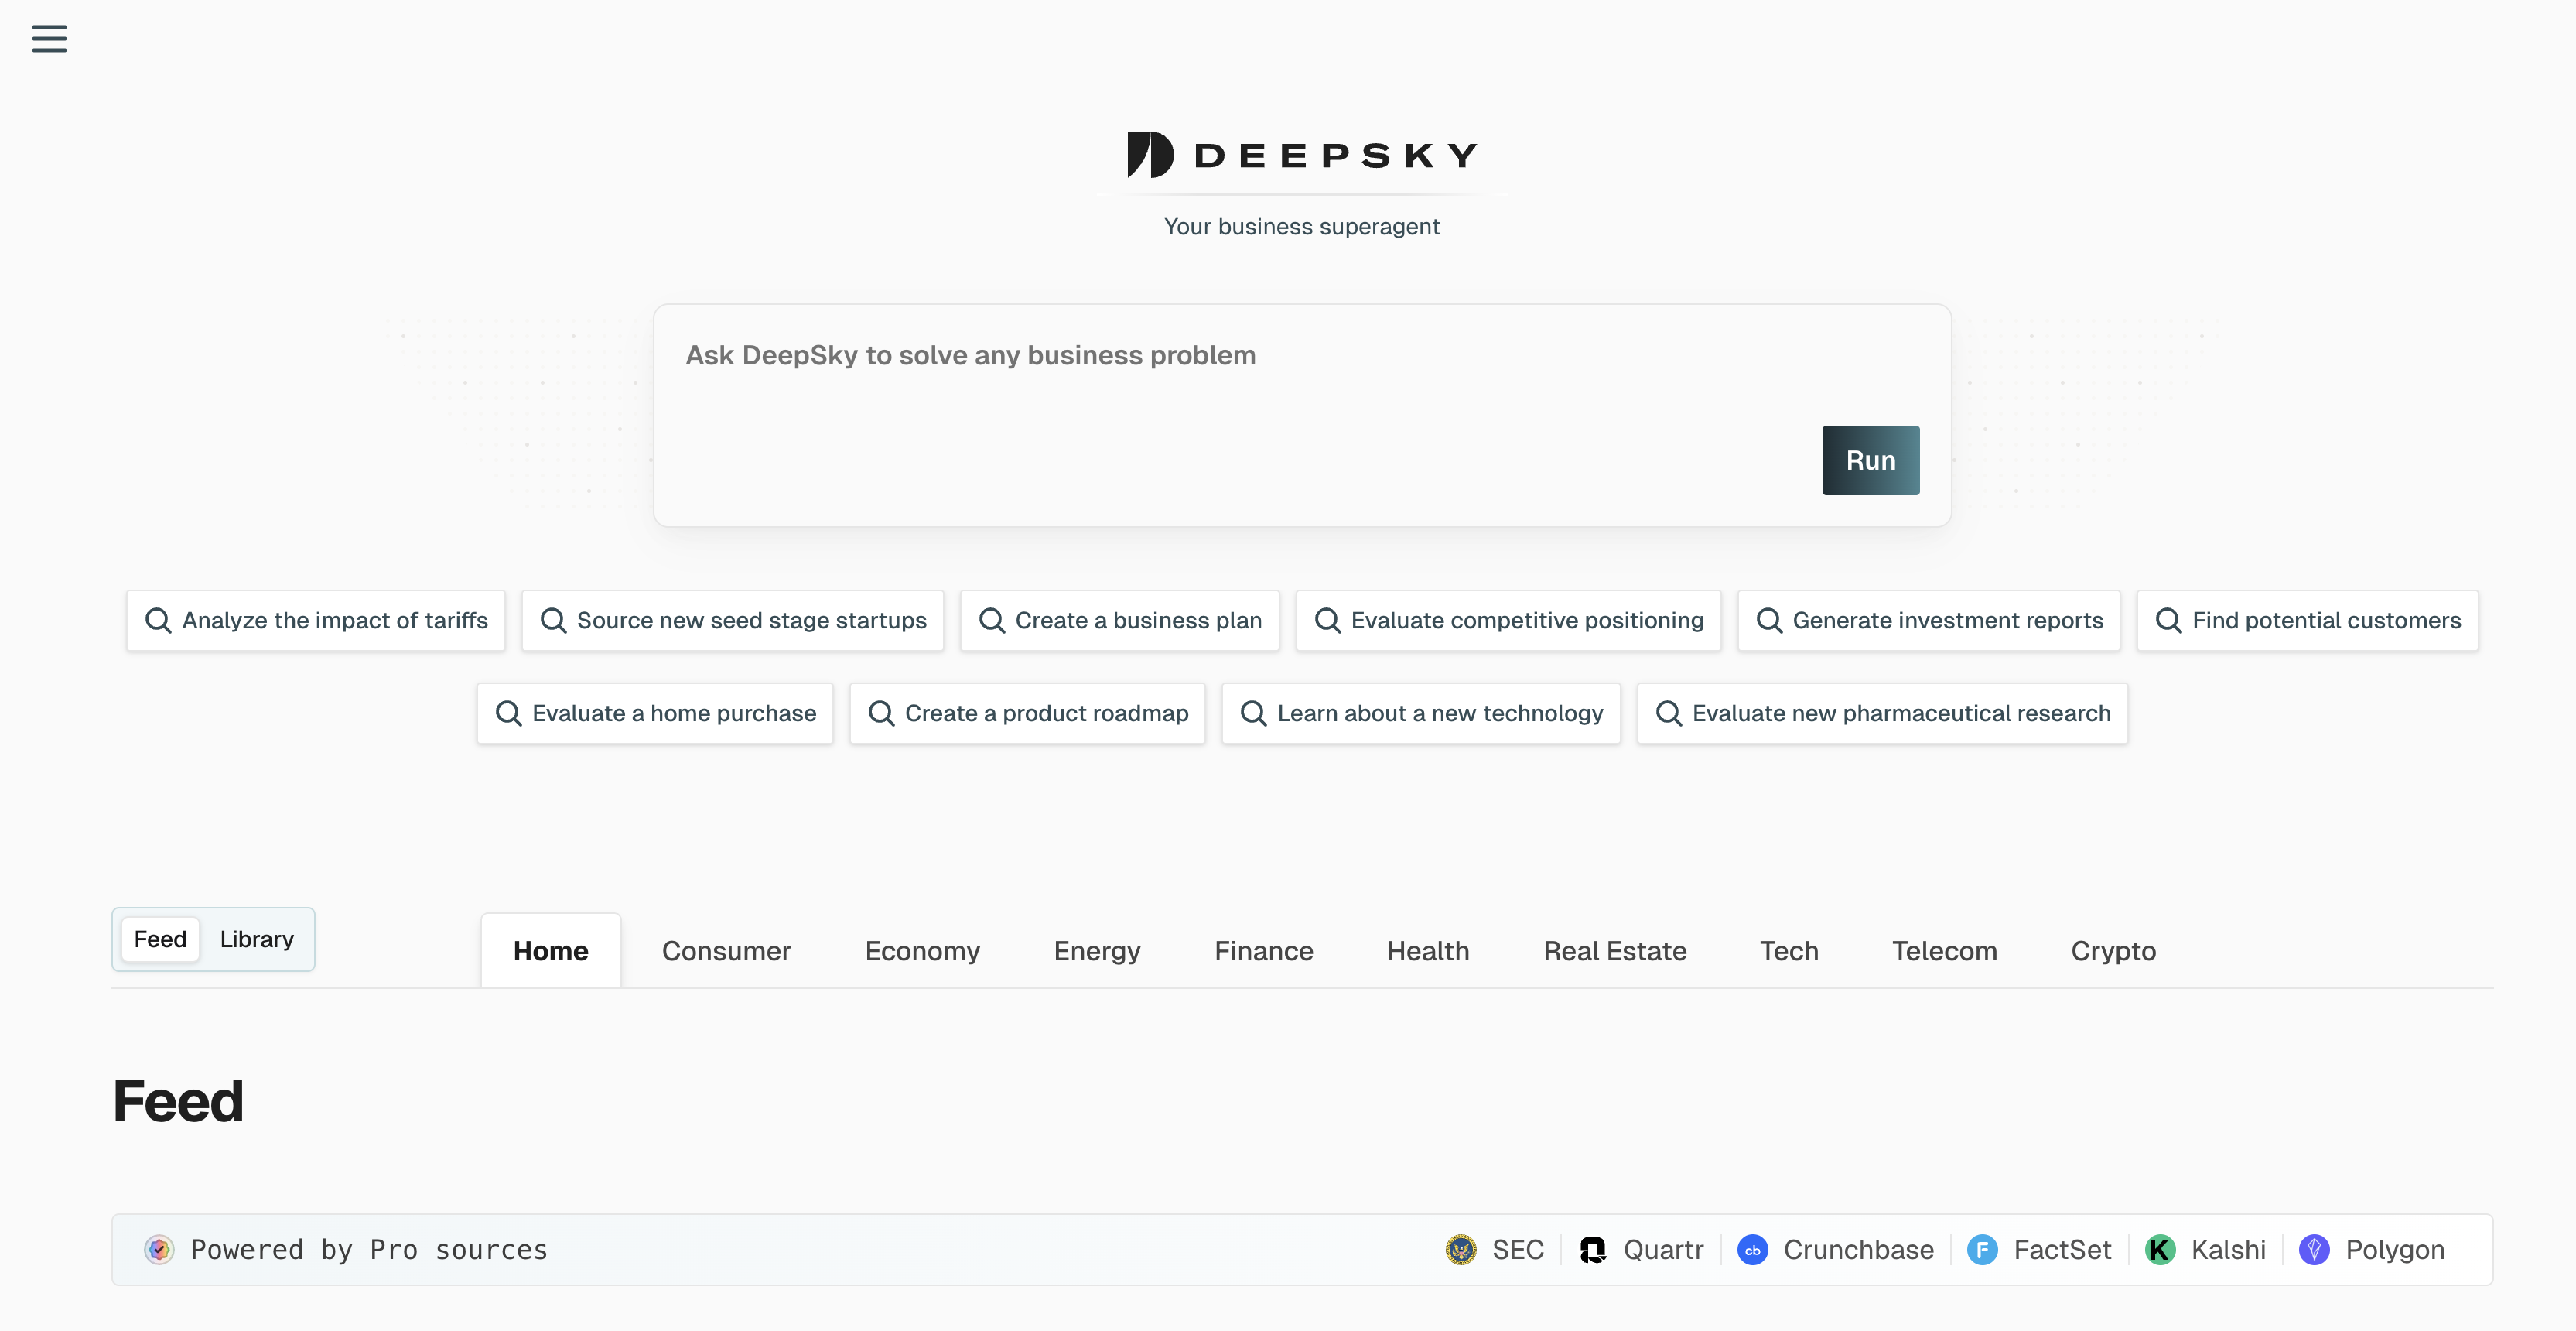Click the Crunchbase logo icon
2576x1331 pixels.
coord(1752,1250)
